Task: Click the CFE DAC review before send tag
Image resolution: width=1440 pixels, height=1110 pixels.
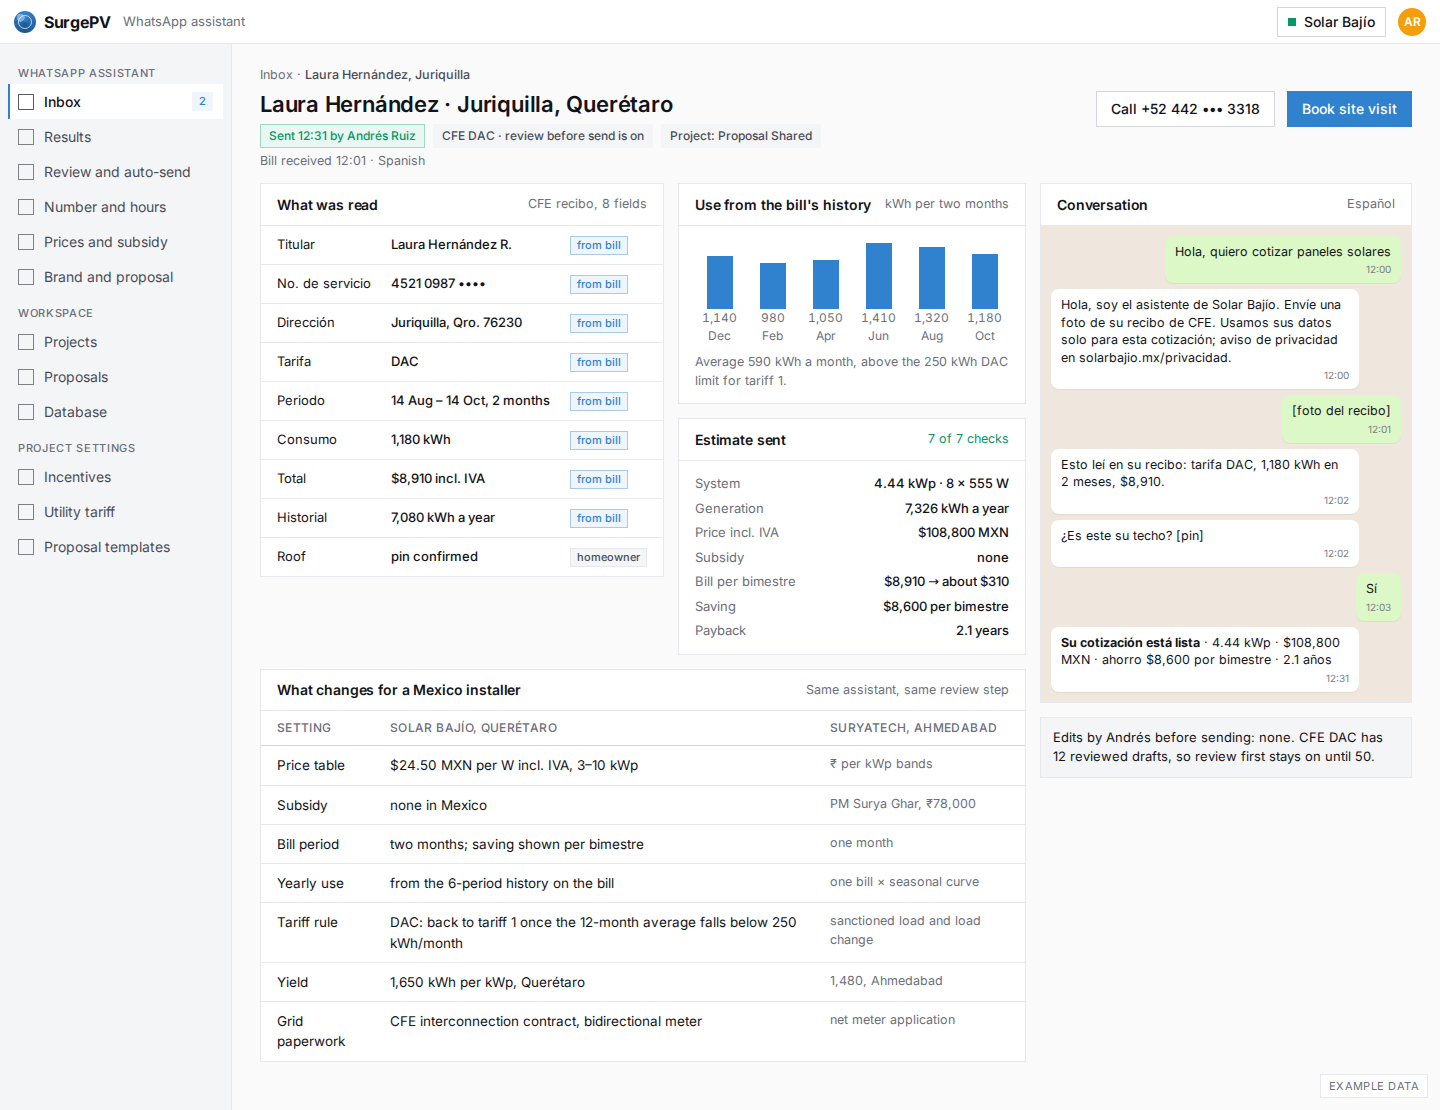Action: click(543, 136)
